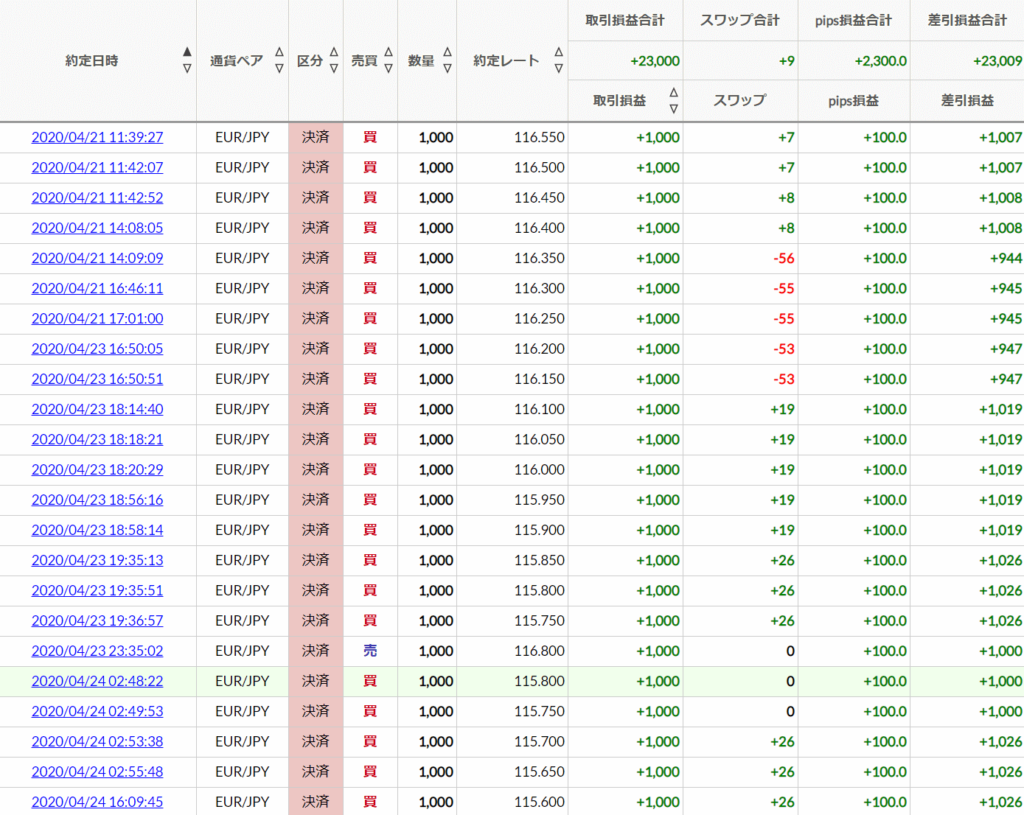Click EUR/JPY in the 16:09:45 row
Viewport: 1024px width, 815px height.
pyautogui.click(x=242, y=802)
